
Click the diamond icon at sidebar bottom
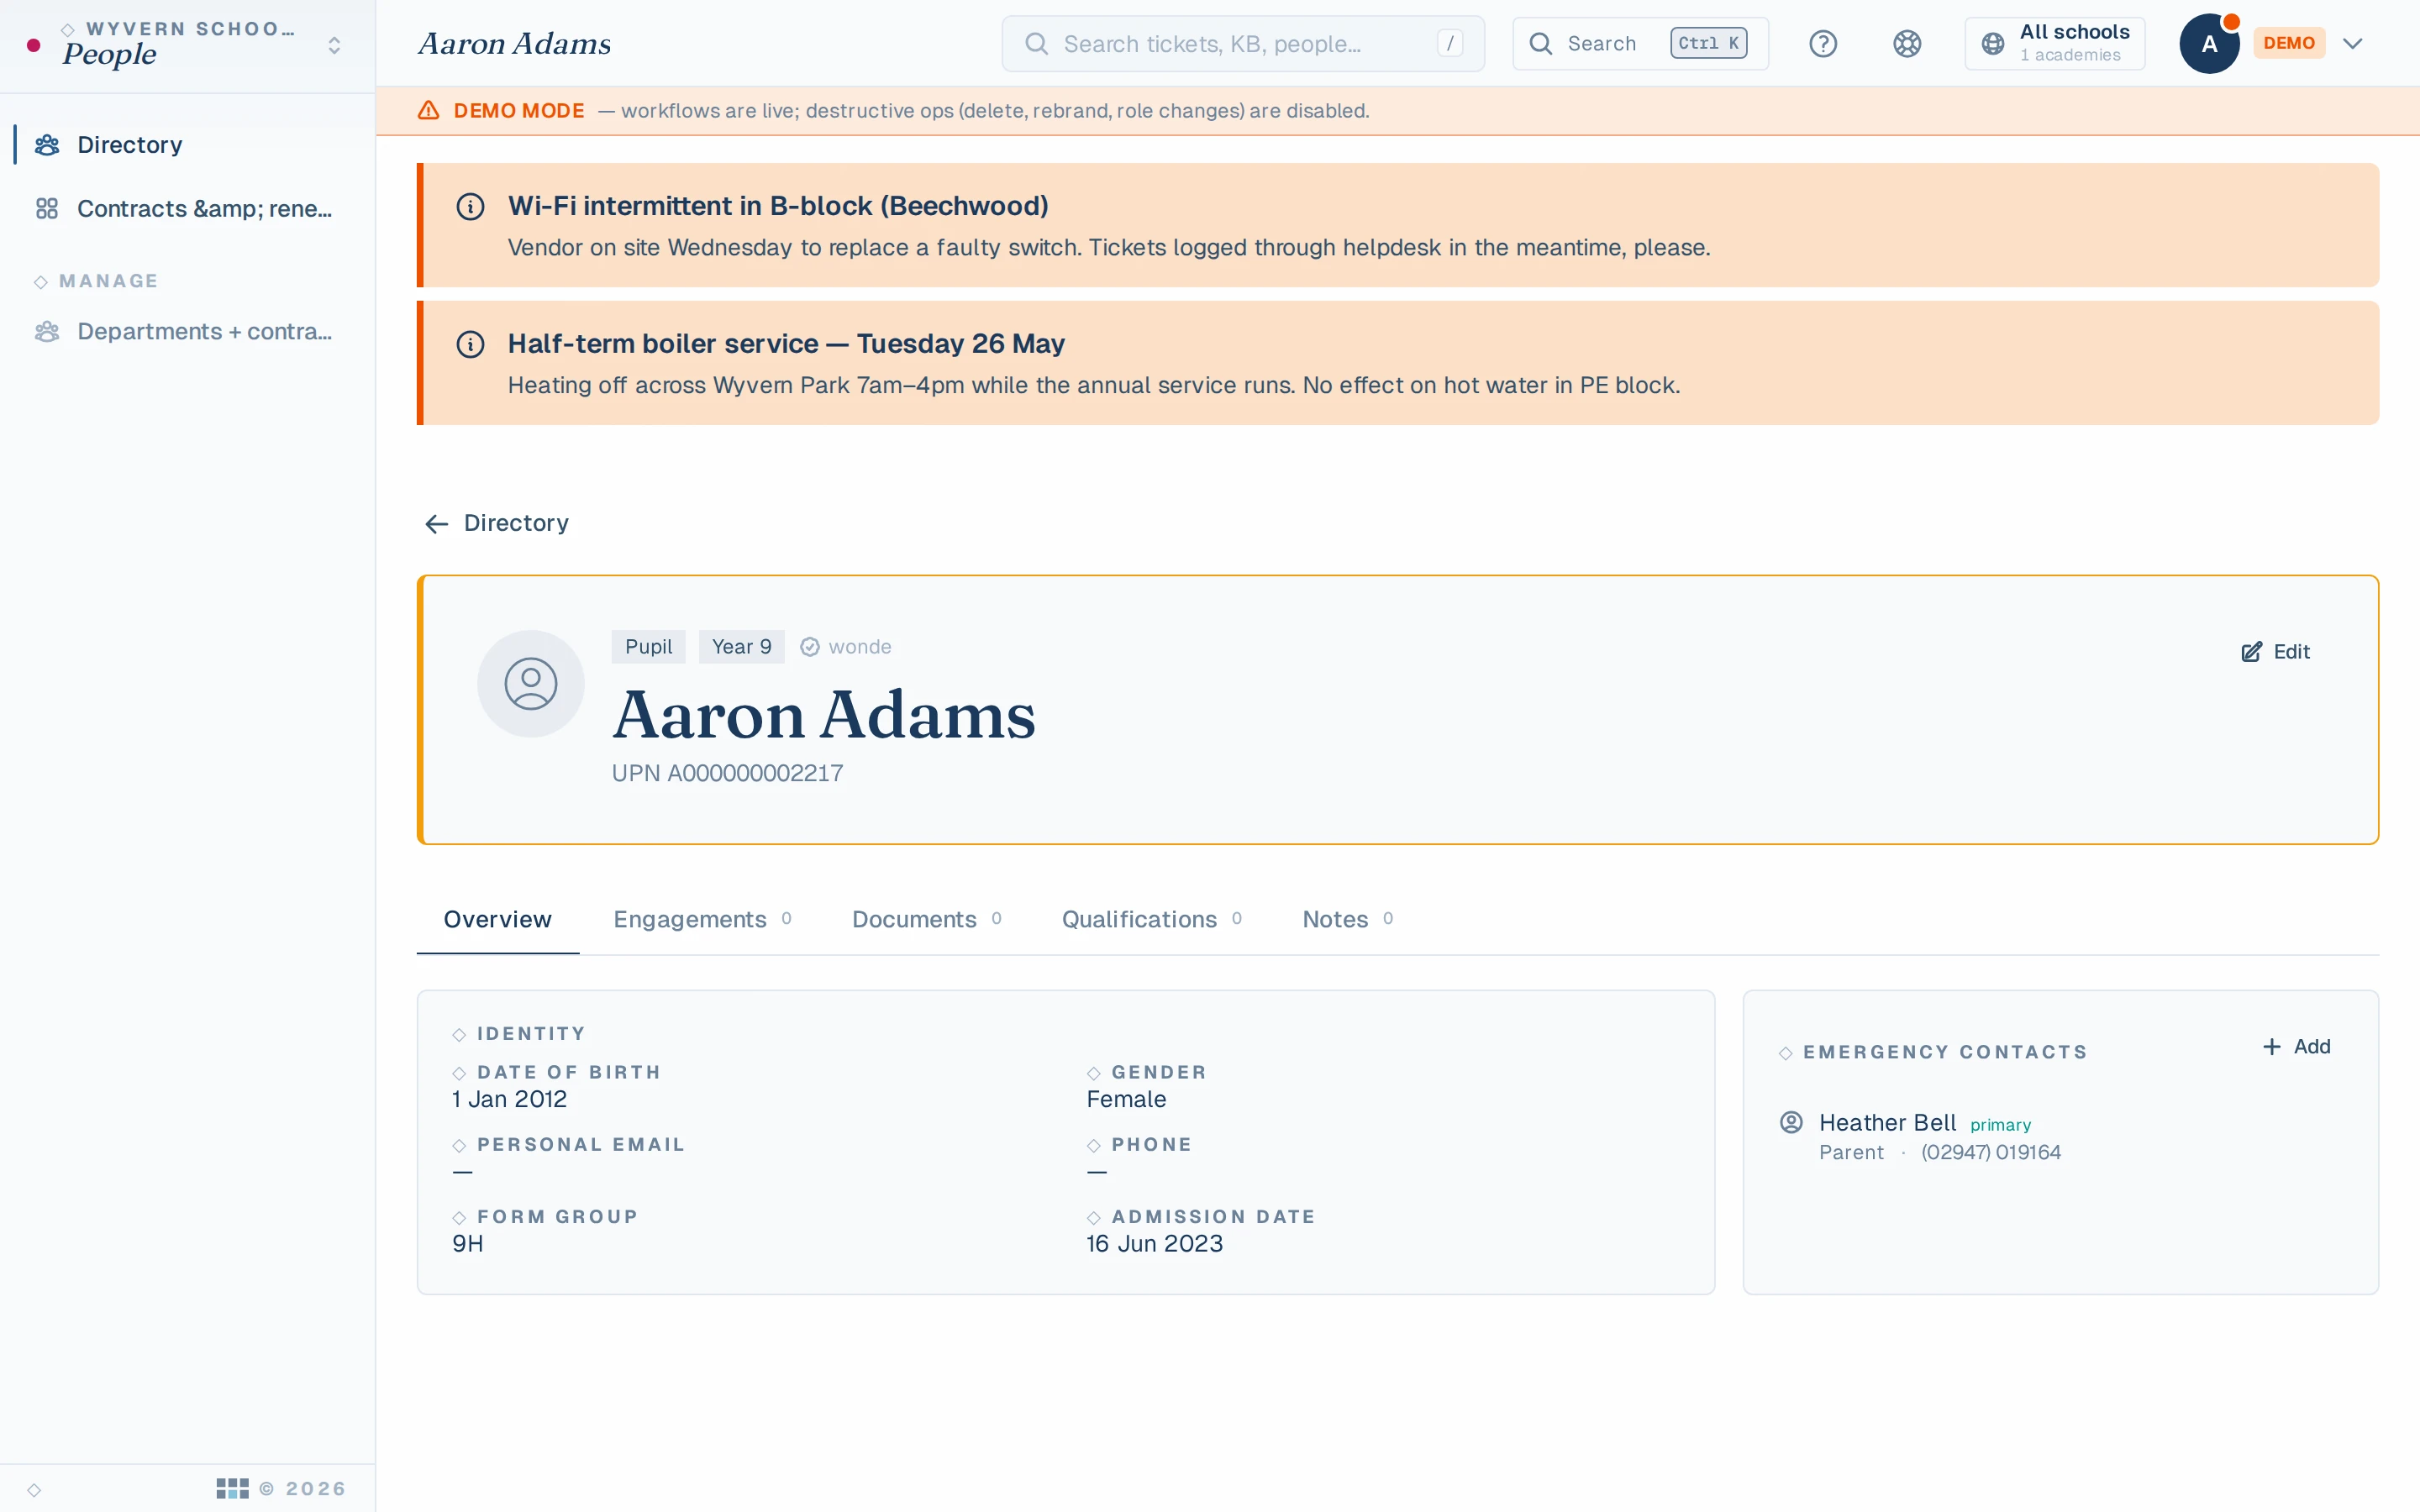34,1490
